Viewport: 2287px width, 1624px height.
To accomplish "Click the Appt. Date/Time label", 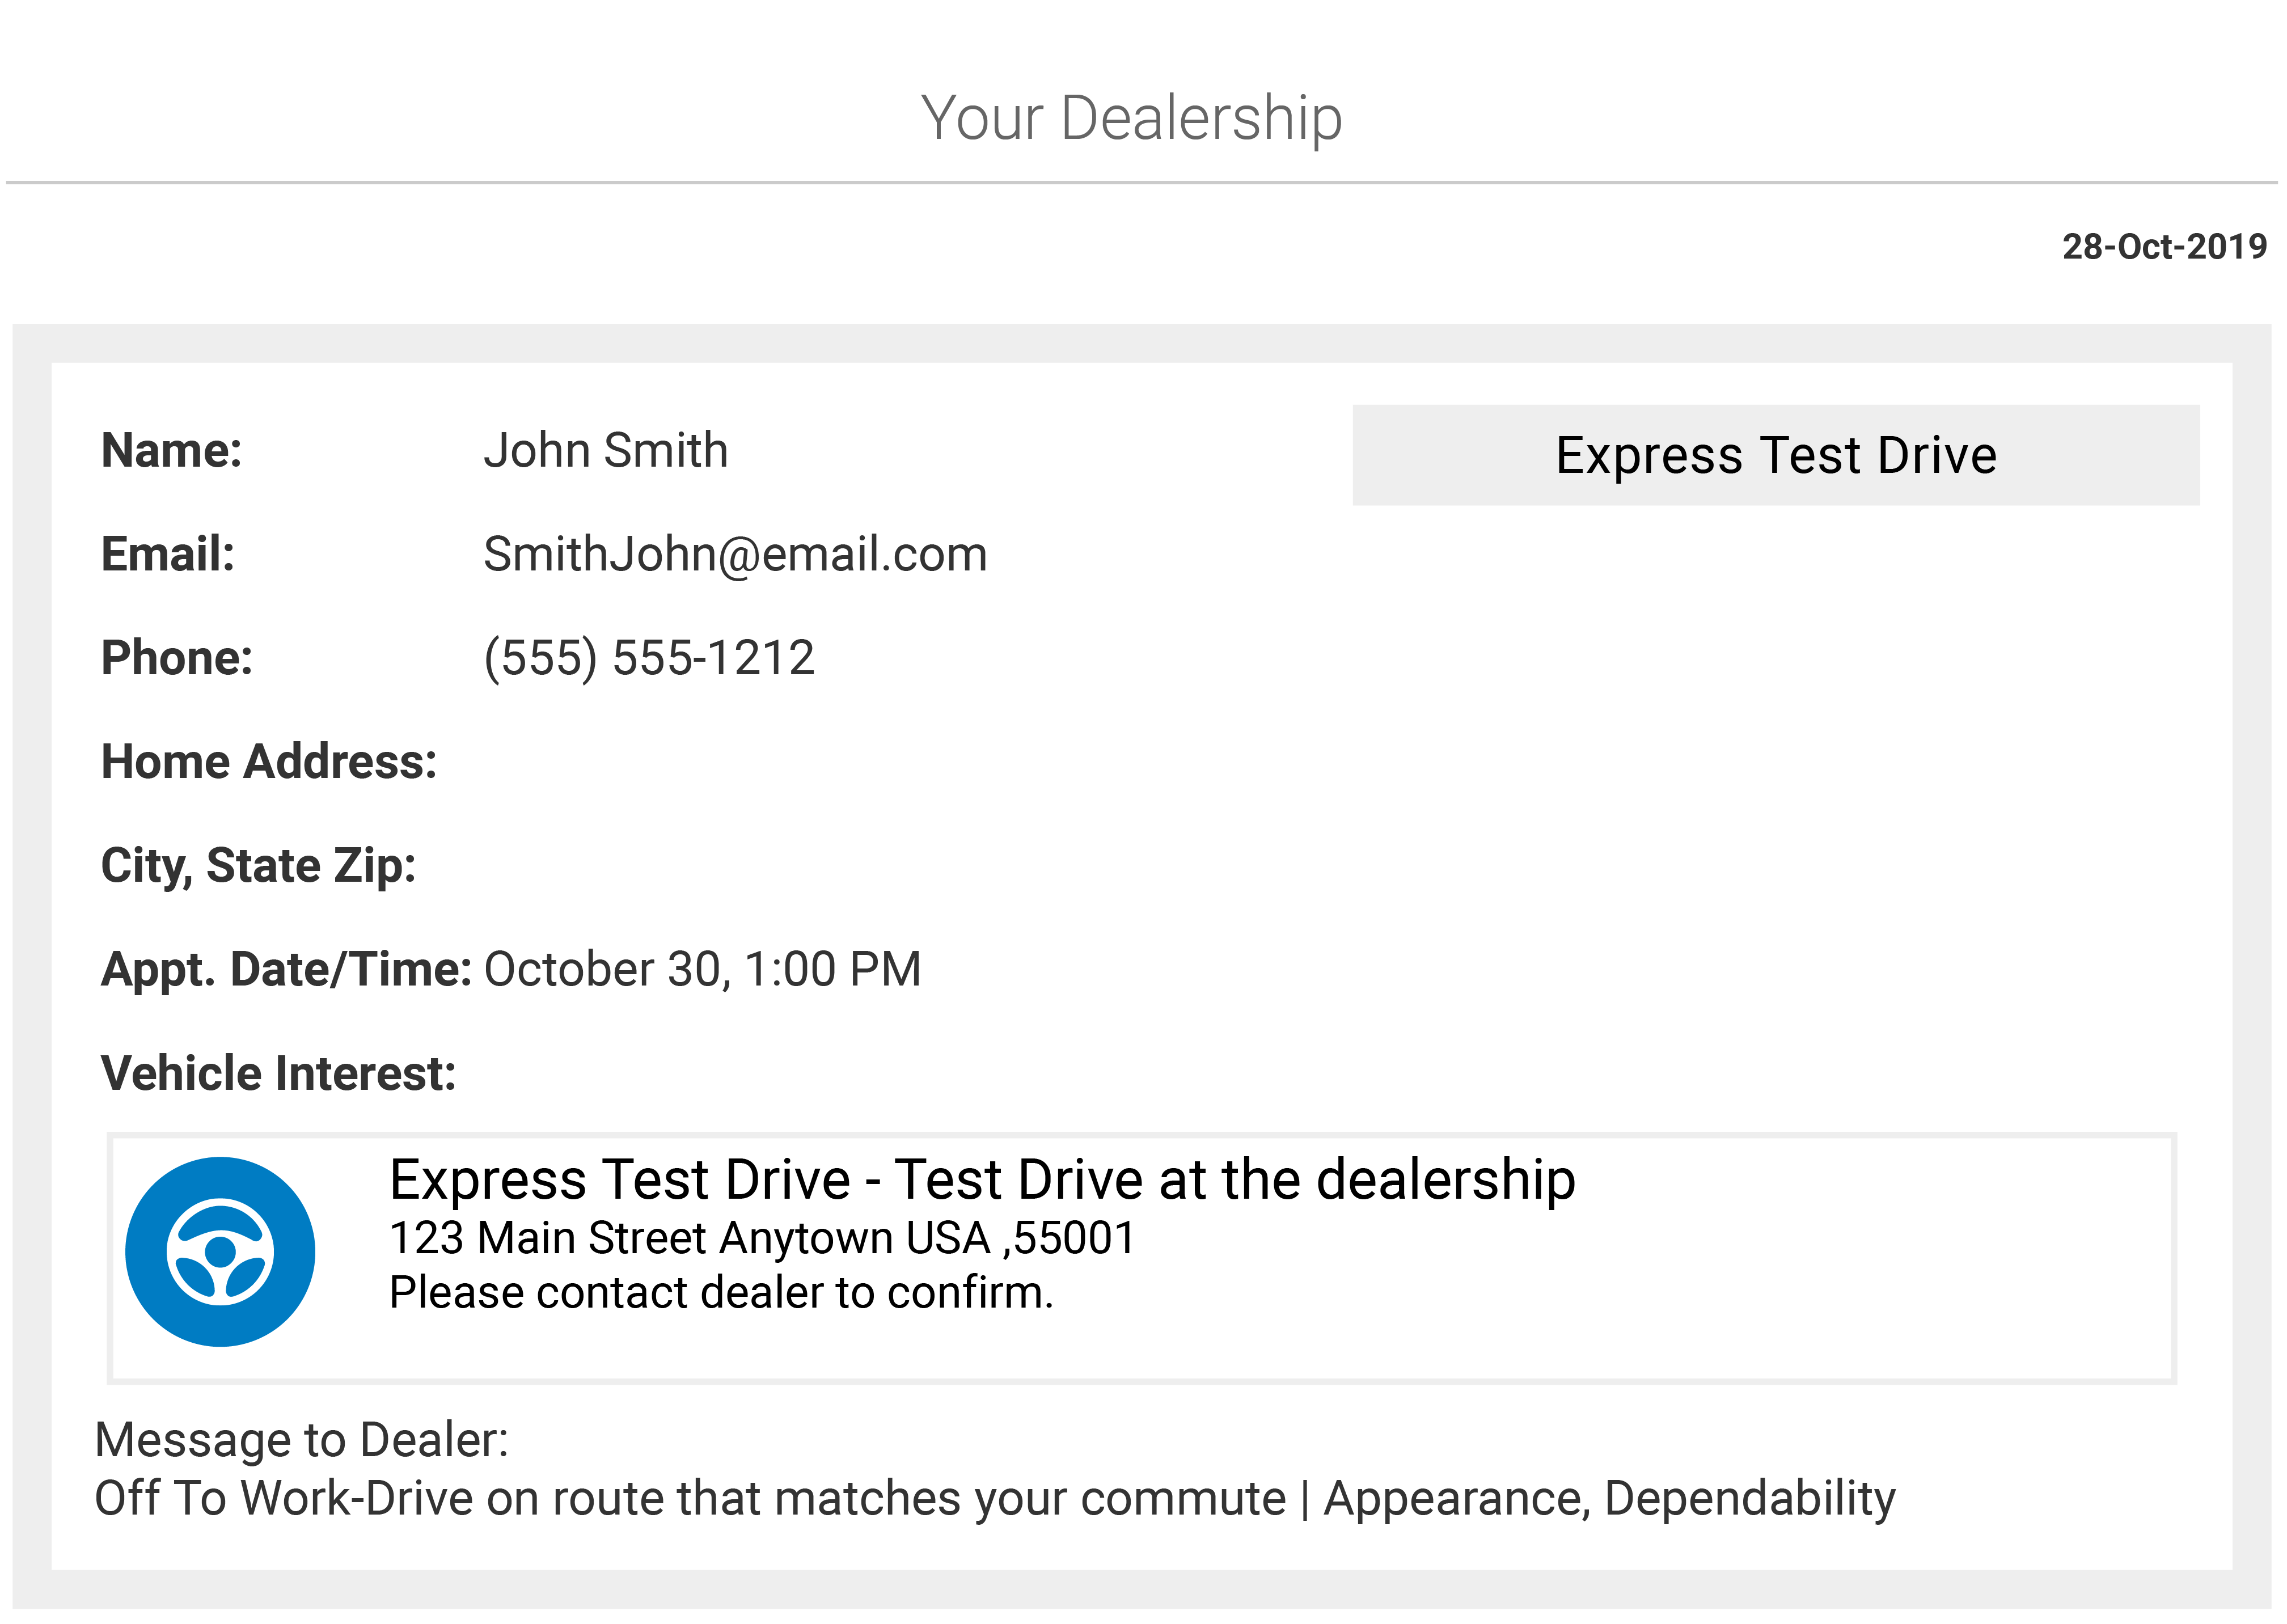I will click(286, 970).
